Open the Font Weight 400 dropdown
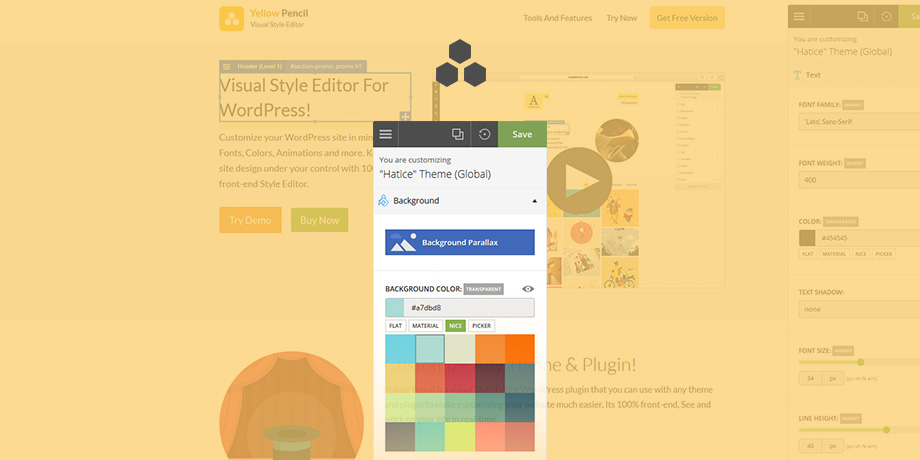Viewport: 920px width, 460px height. [x=859, y=180]
